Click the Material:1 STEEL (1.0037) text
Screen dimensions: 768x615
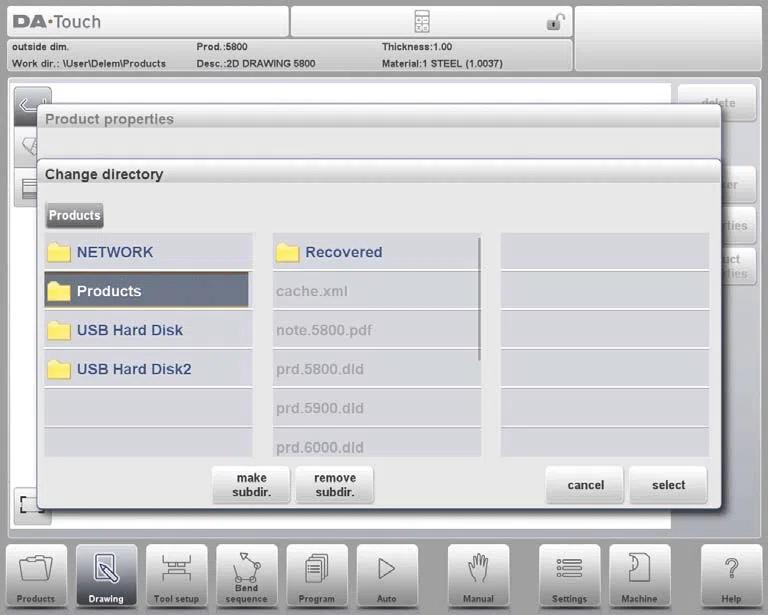442,63
